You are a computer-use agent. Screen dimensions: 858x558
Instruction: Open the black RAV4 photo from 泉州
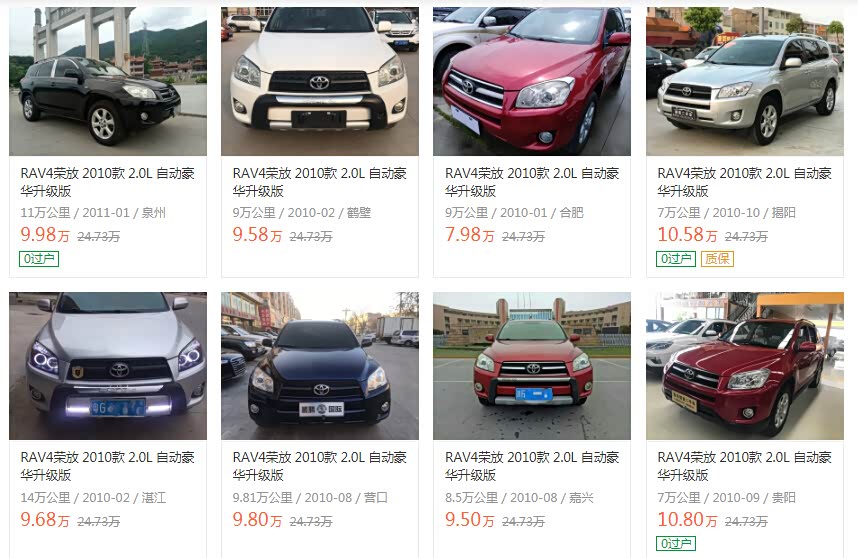pos(108,82)
